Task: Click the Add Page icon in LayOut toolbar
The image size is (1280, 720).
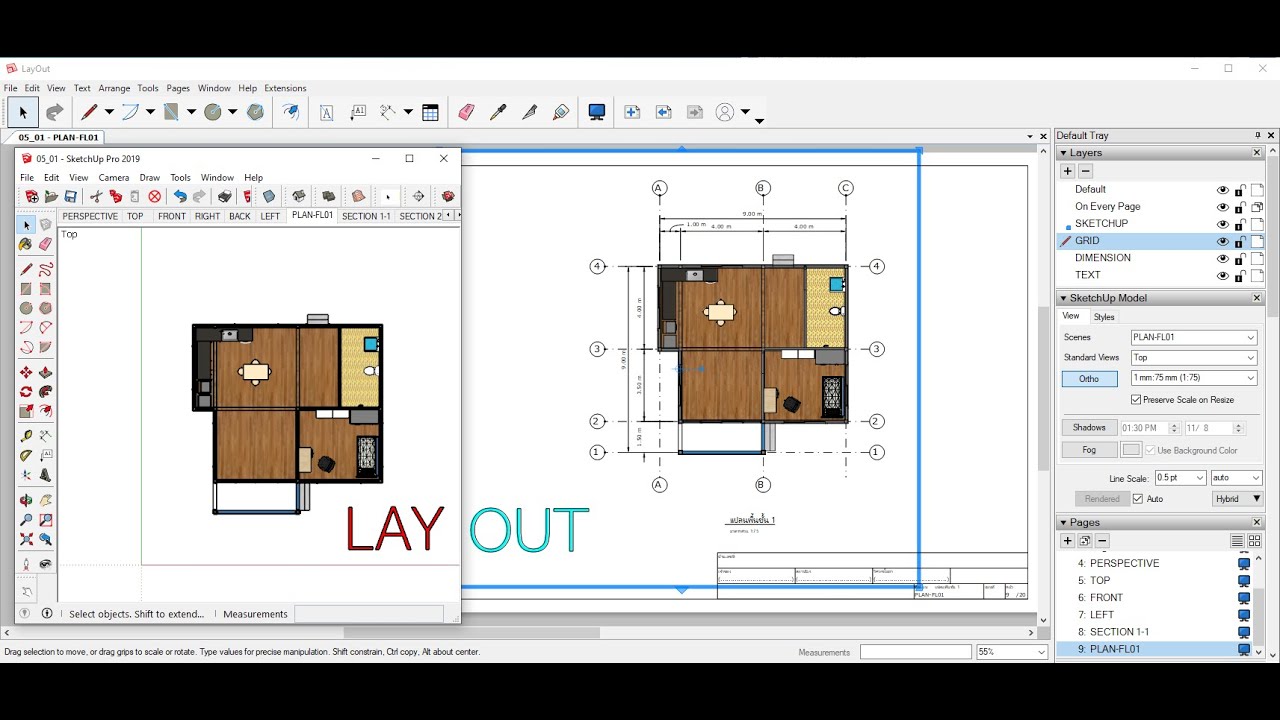Action: [x=632, y=113]
